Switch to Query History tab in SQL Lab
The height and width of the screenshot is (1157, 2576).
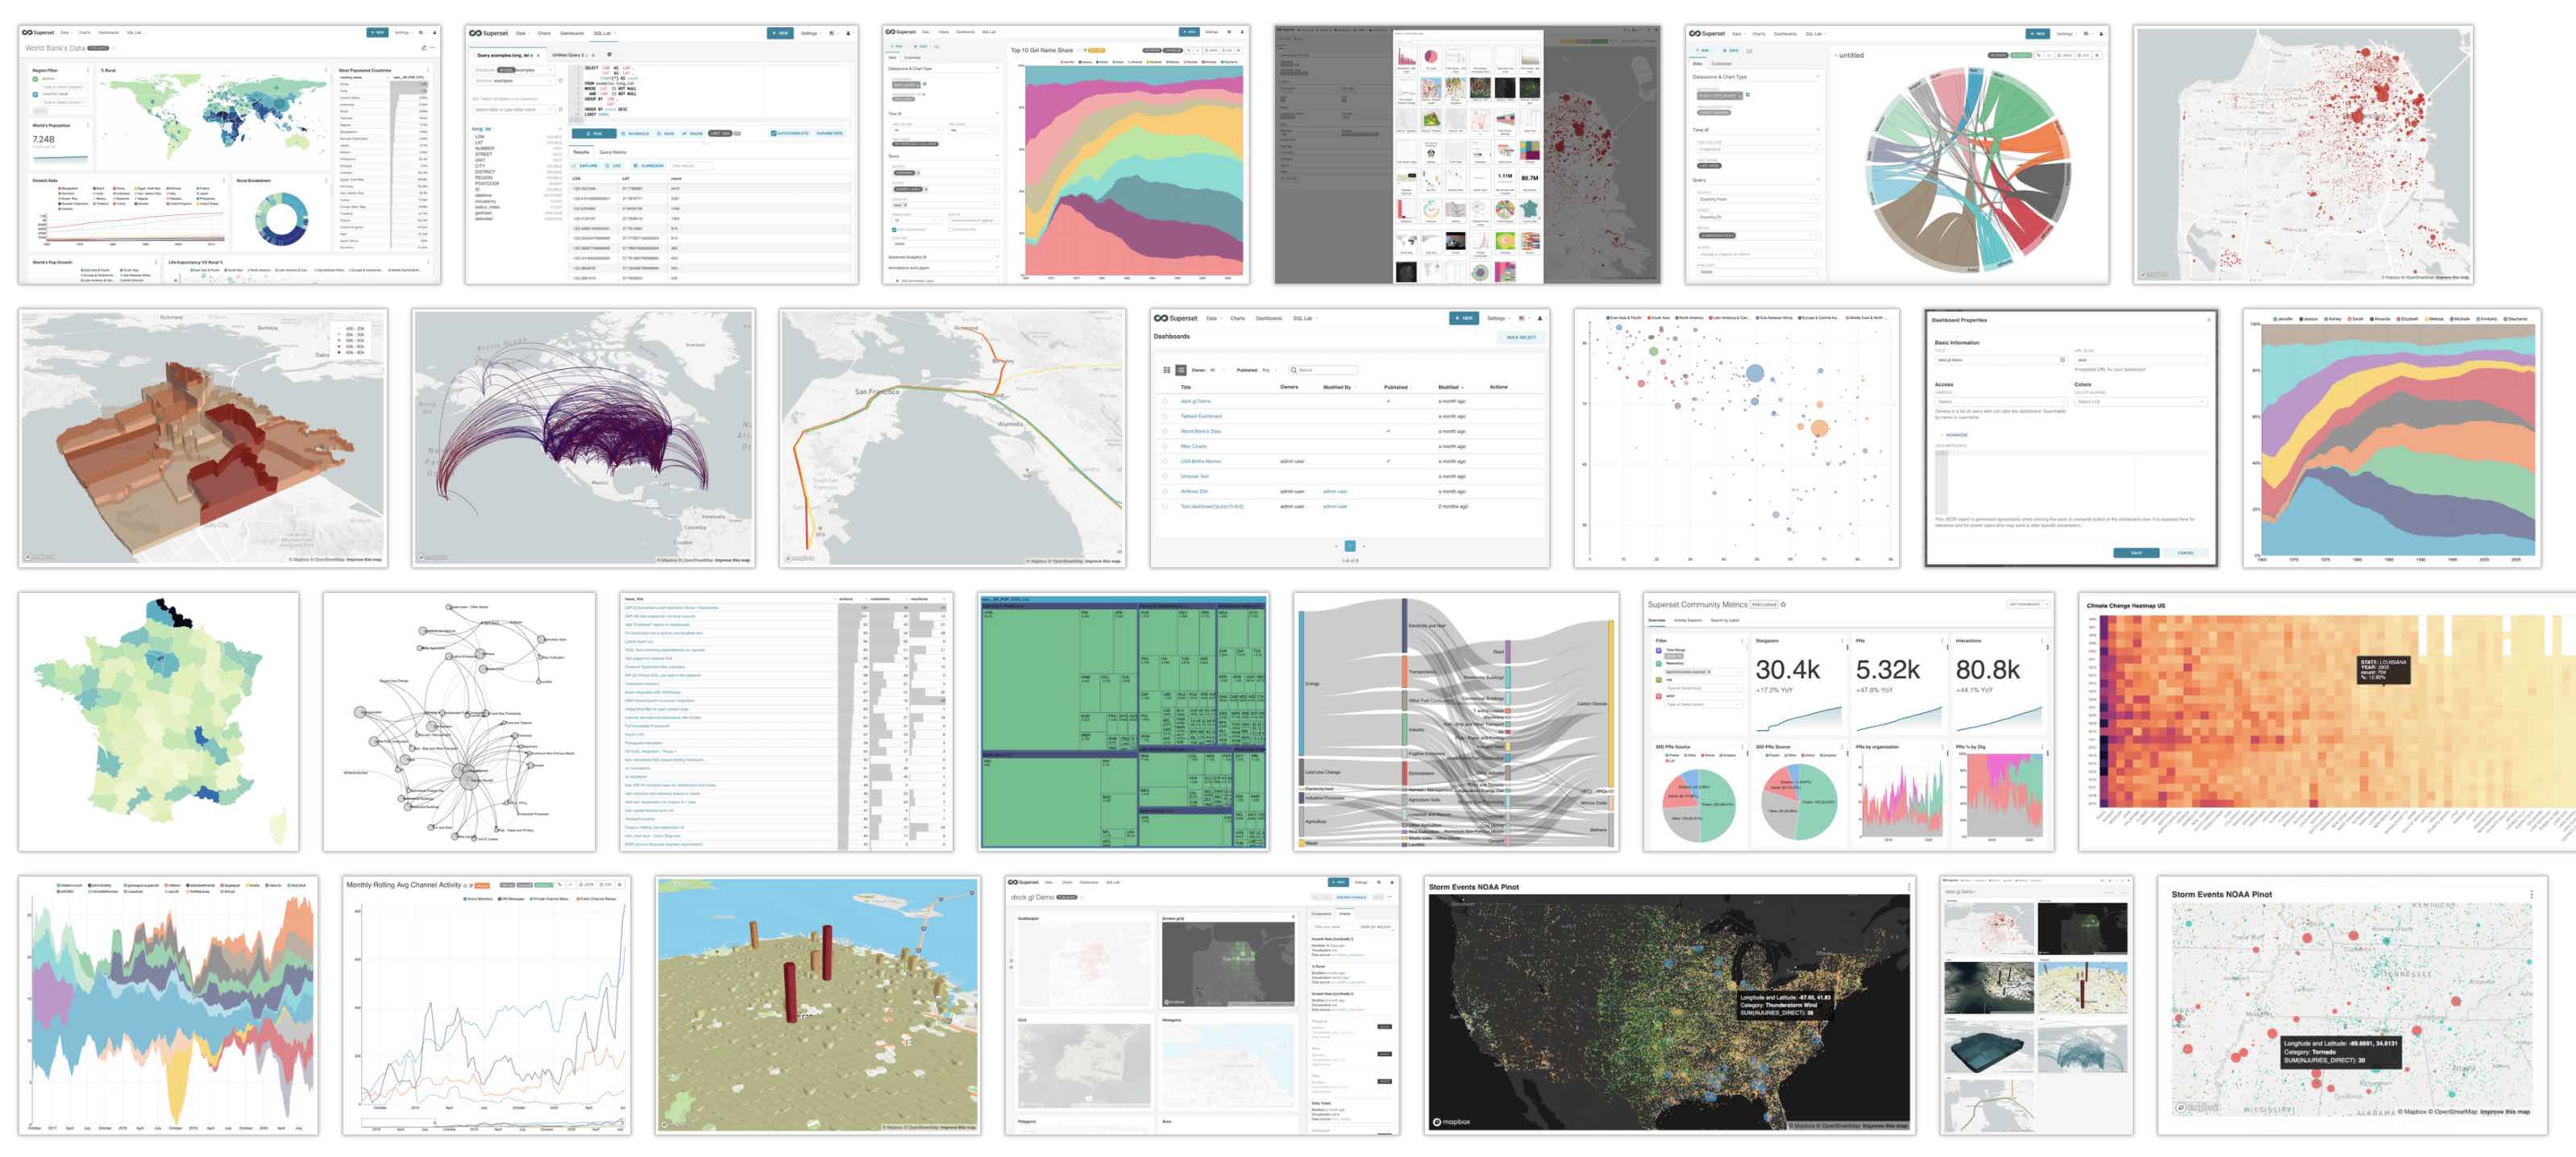click(613, 152)
